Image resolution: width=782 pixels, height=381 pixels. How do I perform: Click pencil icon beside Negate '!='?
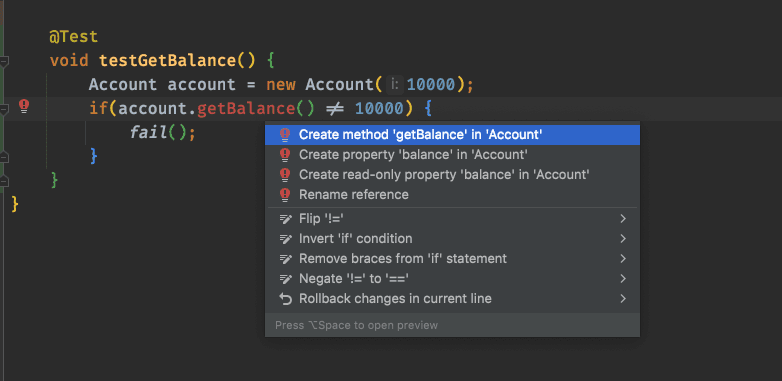pos(285,278)
